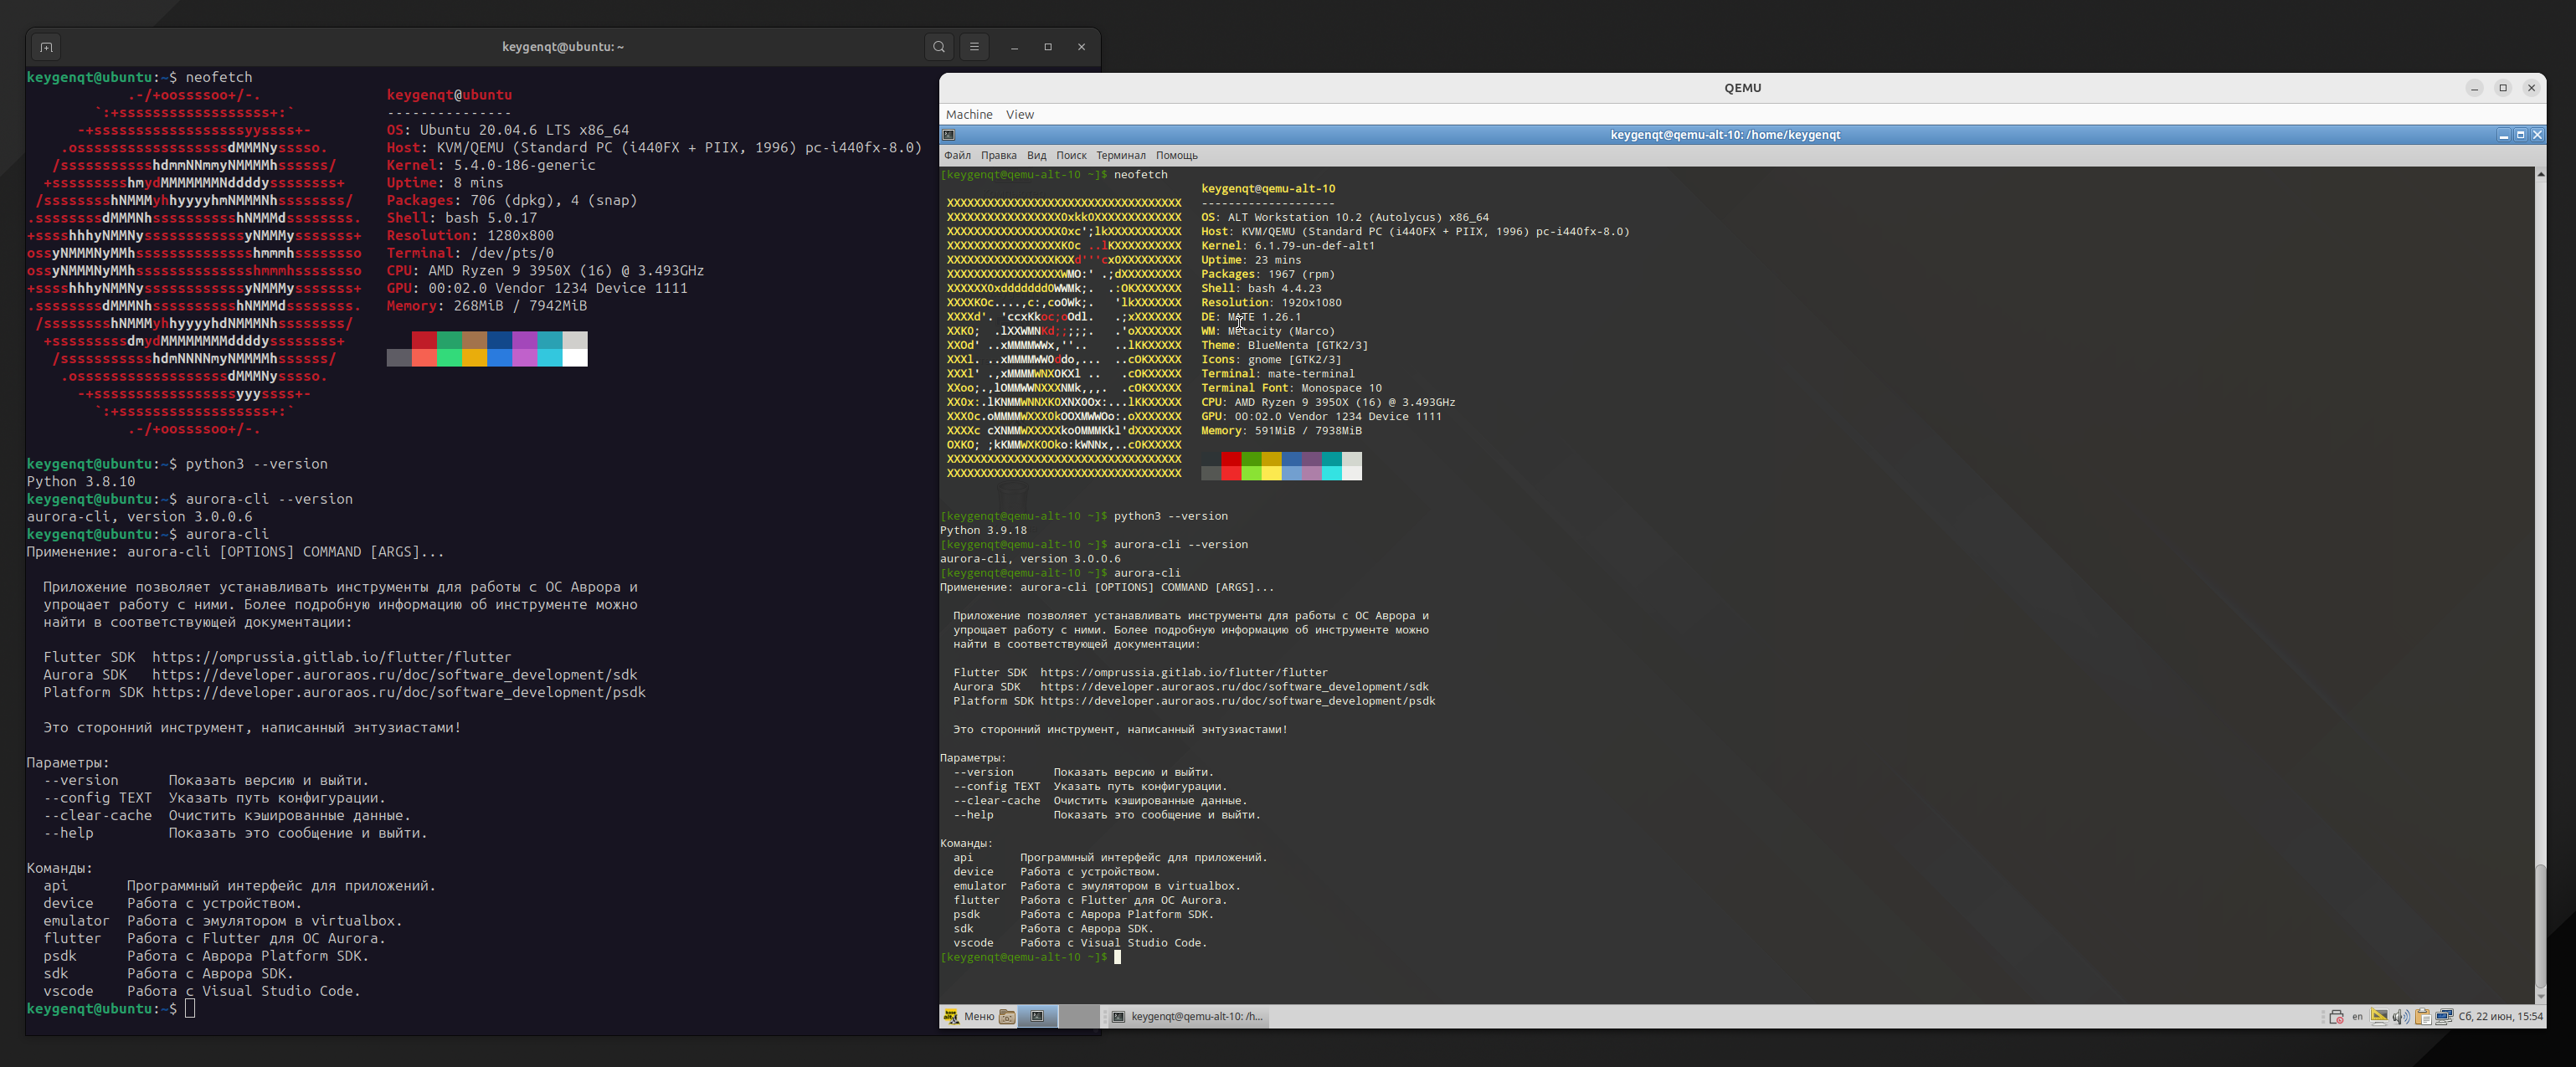Click 'Resolution: 1280x800' in the Ubuntu terminal

(470, 235)
